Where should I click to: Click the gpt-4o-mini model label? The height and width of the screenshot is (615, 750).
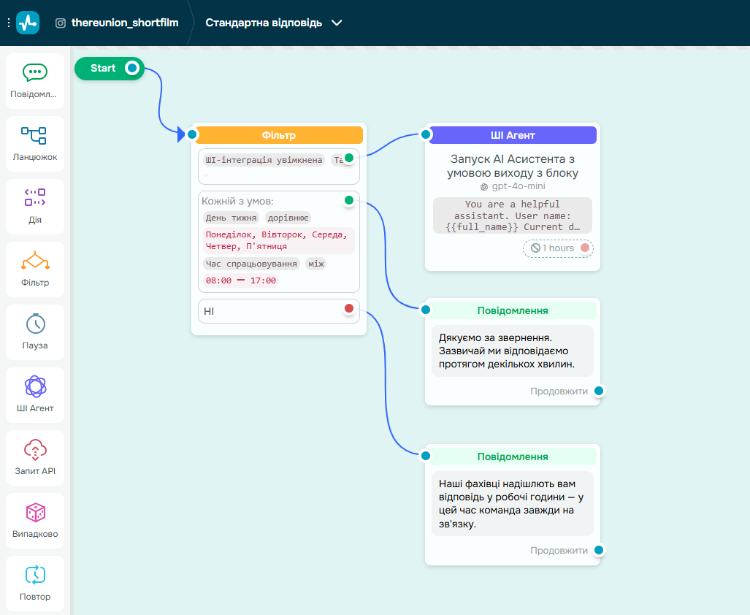(x=518, y=186)
